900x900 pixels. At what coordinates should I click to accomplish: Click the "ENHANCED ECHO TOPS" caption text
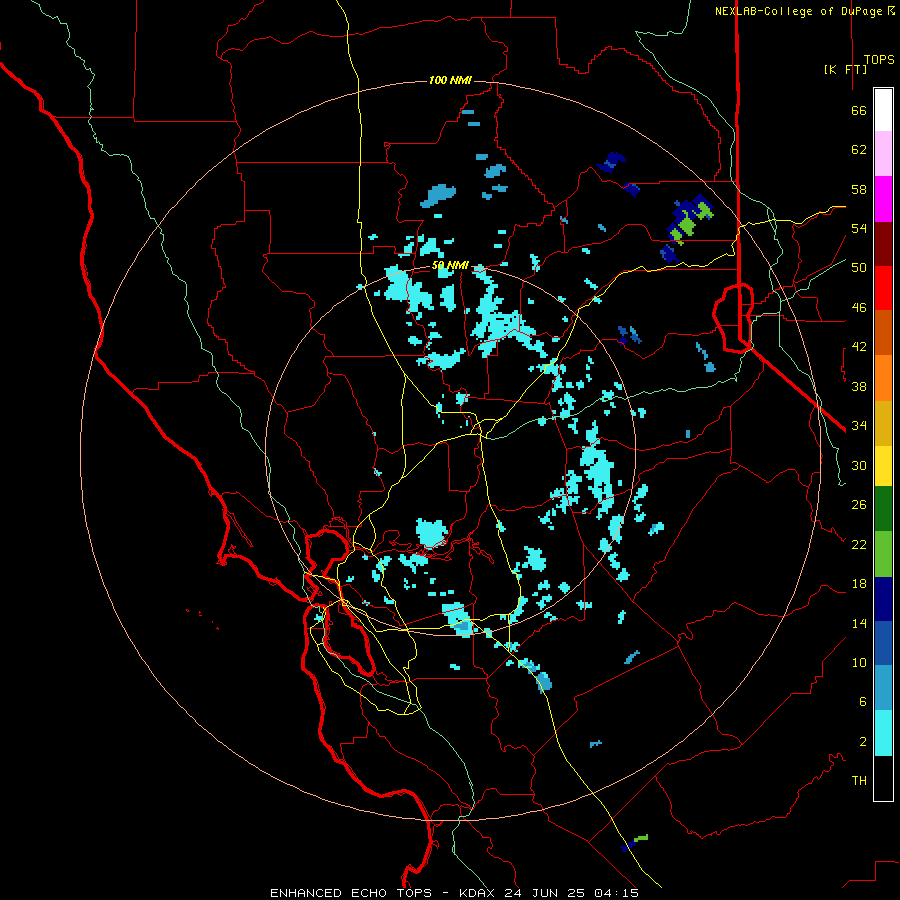pyautogui.click(x=350, y=893)
